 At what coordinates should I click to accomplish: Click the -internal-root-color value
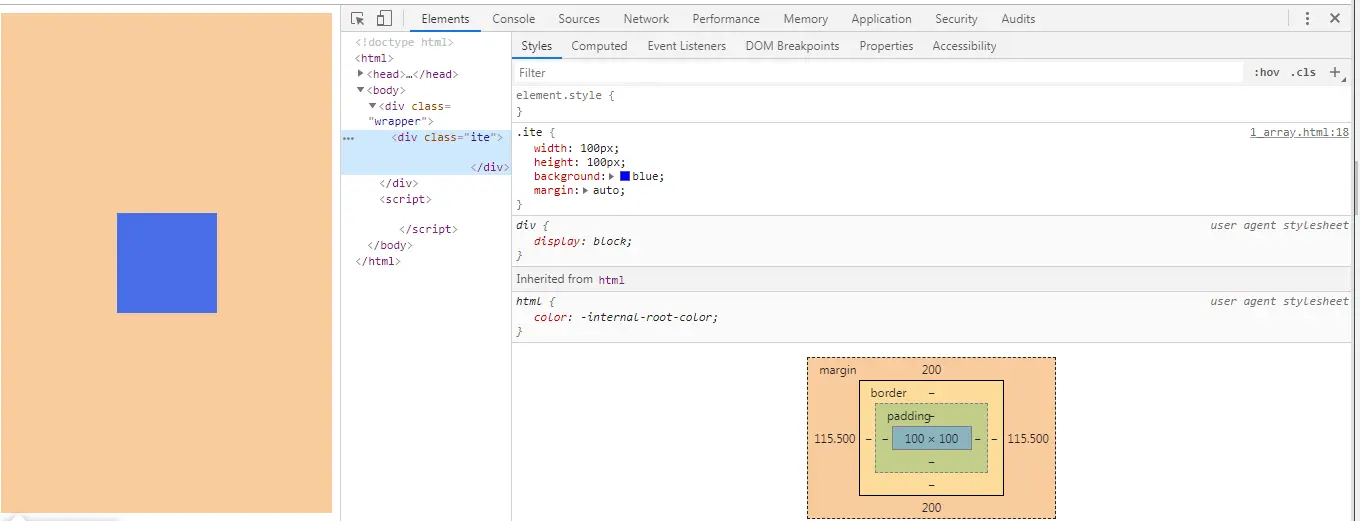649,317
